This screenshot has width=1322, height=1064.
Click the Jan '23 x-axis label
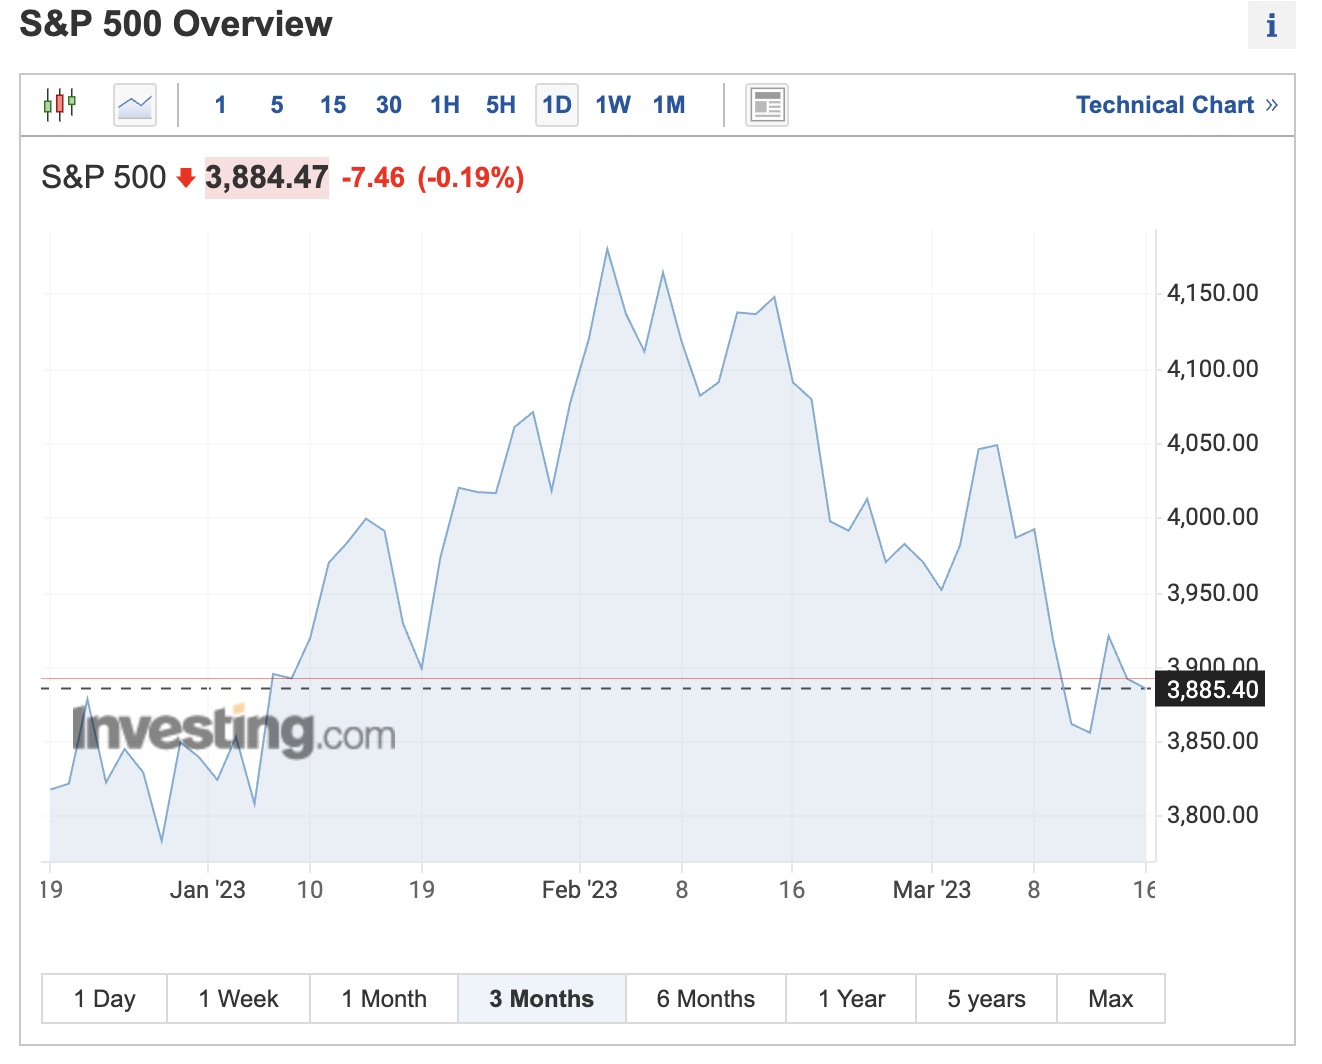click(207, 889)
